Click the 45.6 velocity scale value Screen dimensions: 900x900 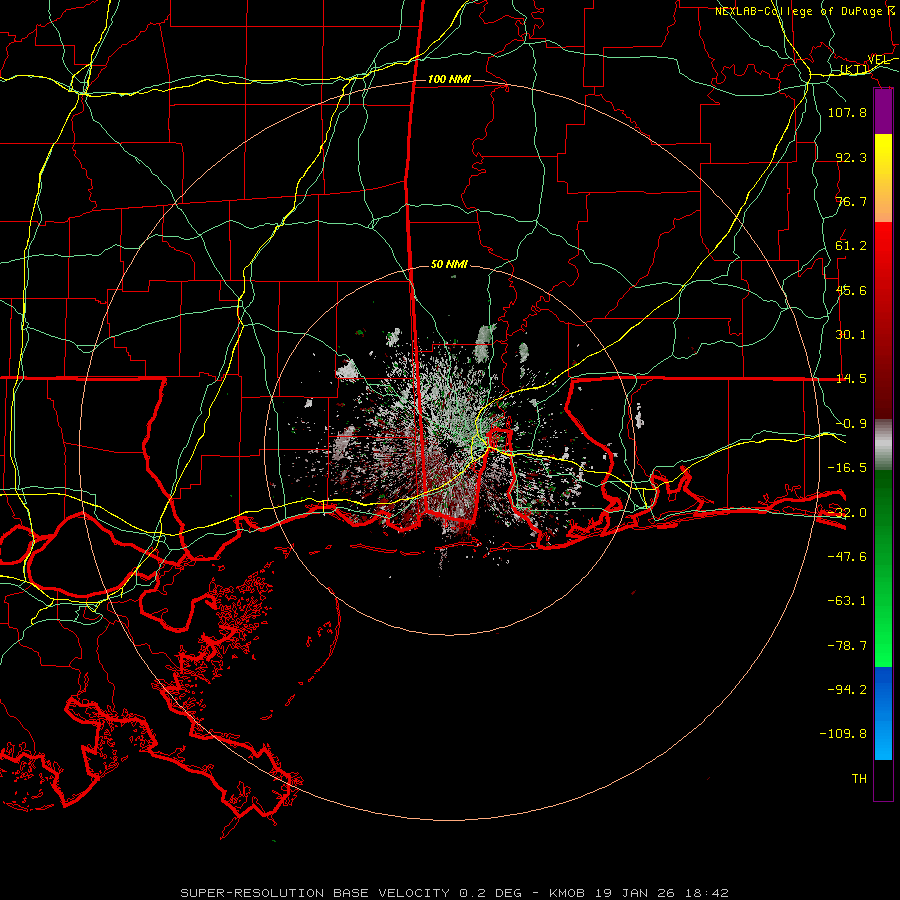click(x=851, y=290)
